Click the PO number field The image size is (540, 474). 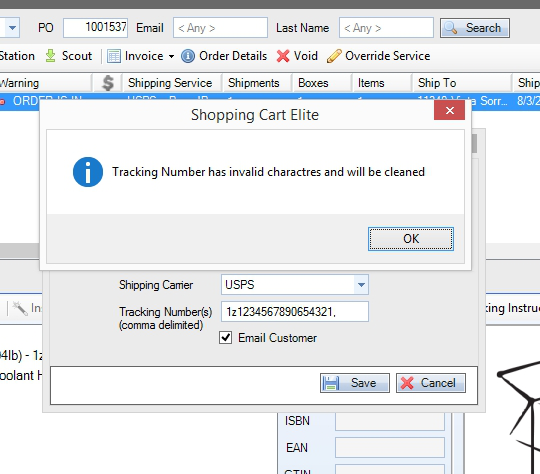(x=95, y=28)
